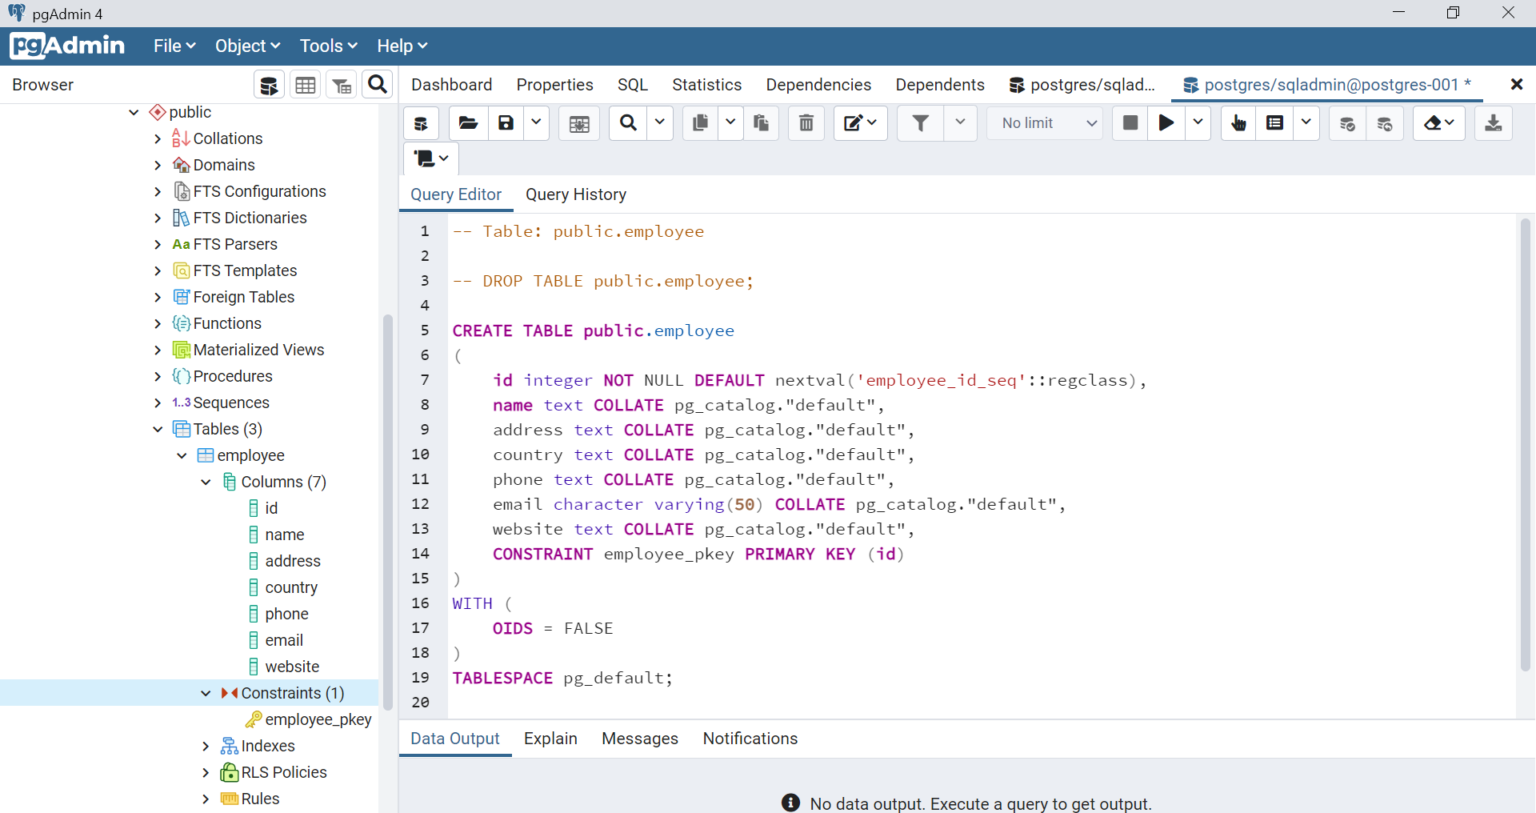Click the Commit transaction icon
1536x813 pixels.
click(x=1347, y=122)
